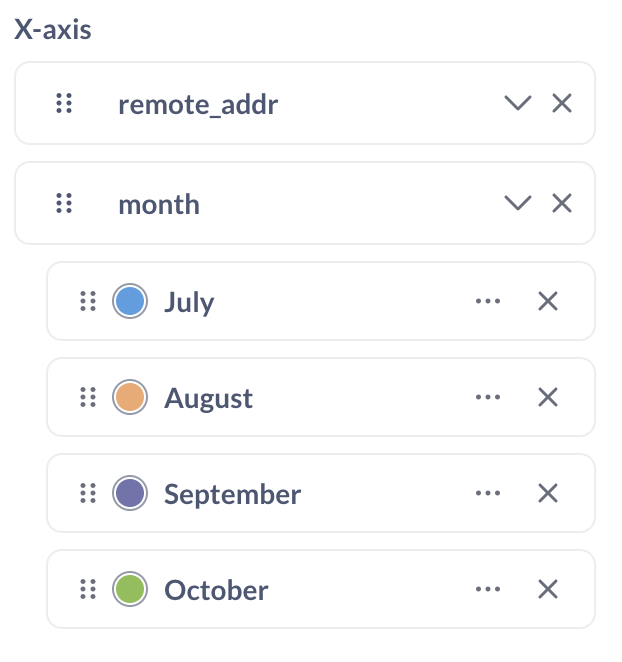Pick a new color for August
The height and width of the screenshot is (662, 622).
click(130, 397)
